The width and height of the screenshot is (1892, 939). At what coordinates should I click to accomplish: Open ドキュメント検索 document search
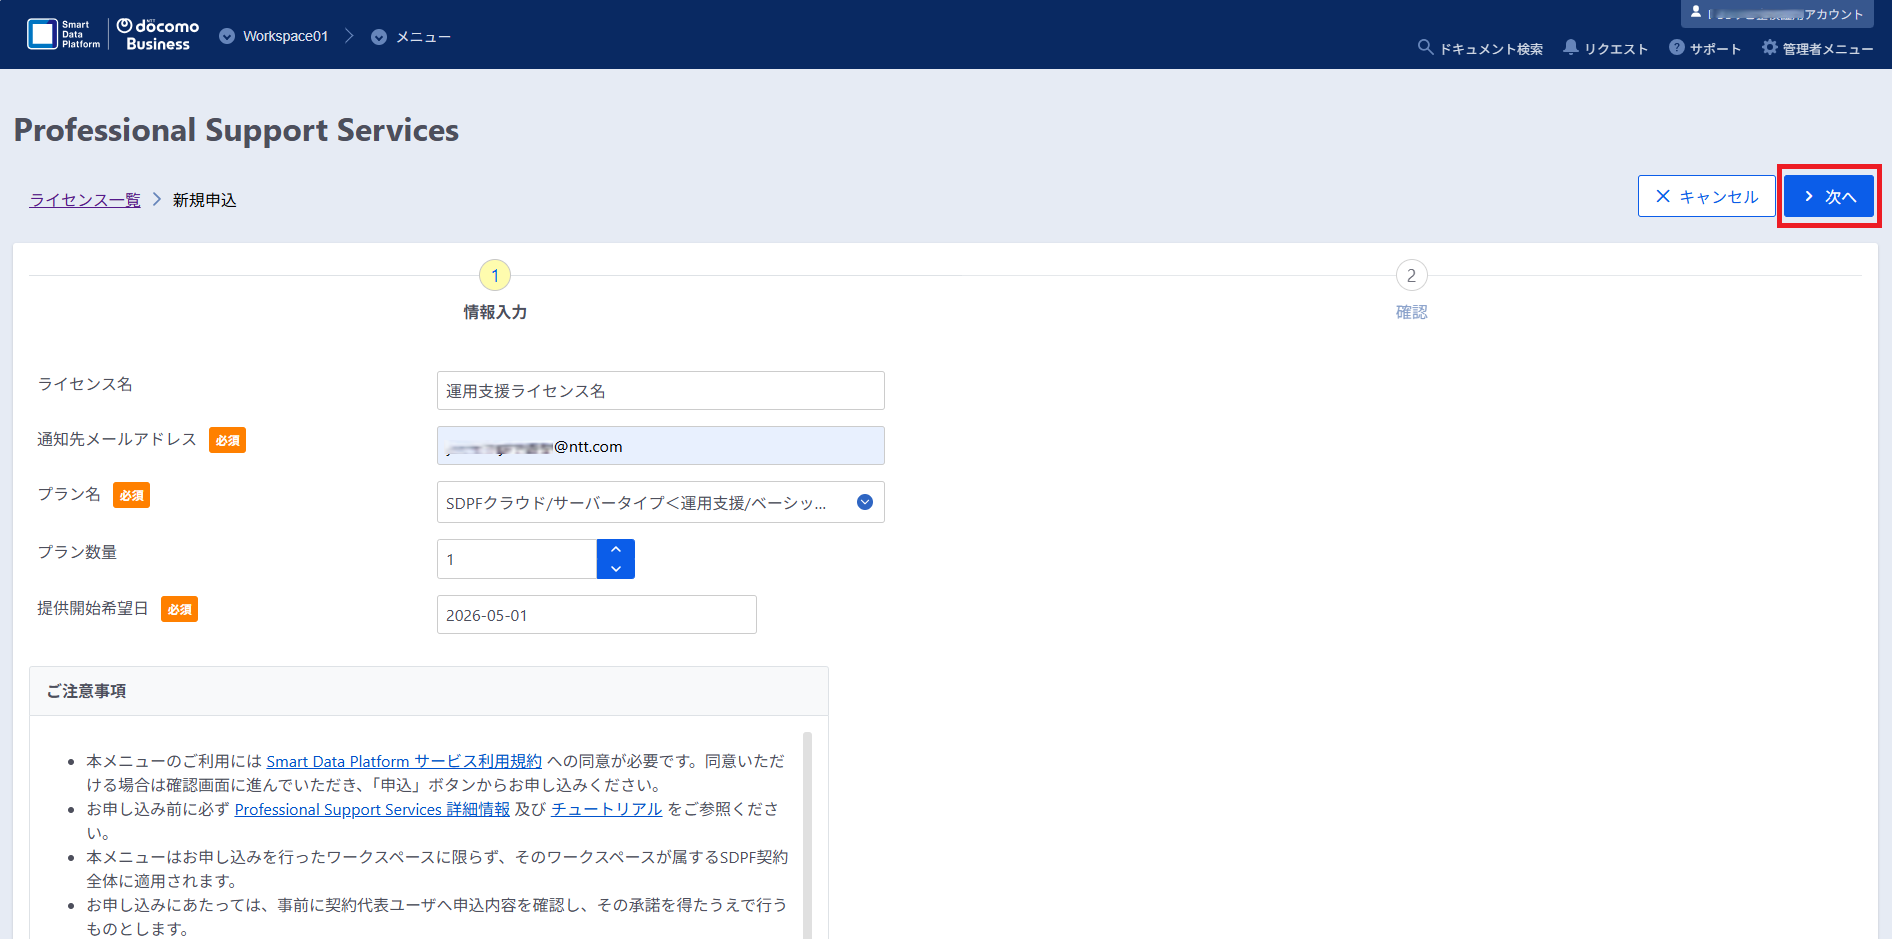click(x=1480, y=48)
